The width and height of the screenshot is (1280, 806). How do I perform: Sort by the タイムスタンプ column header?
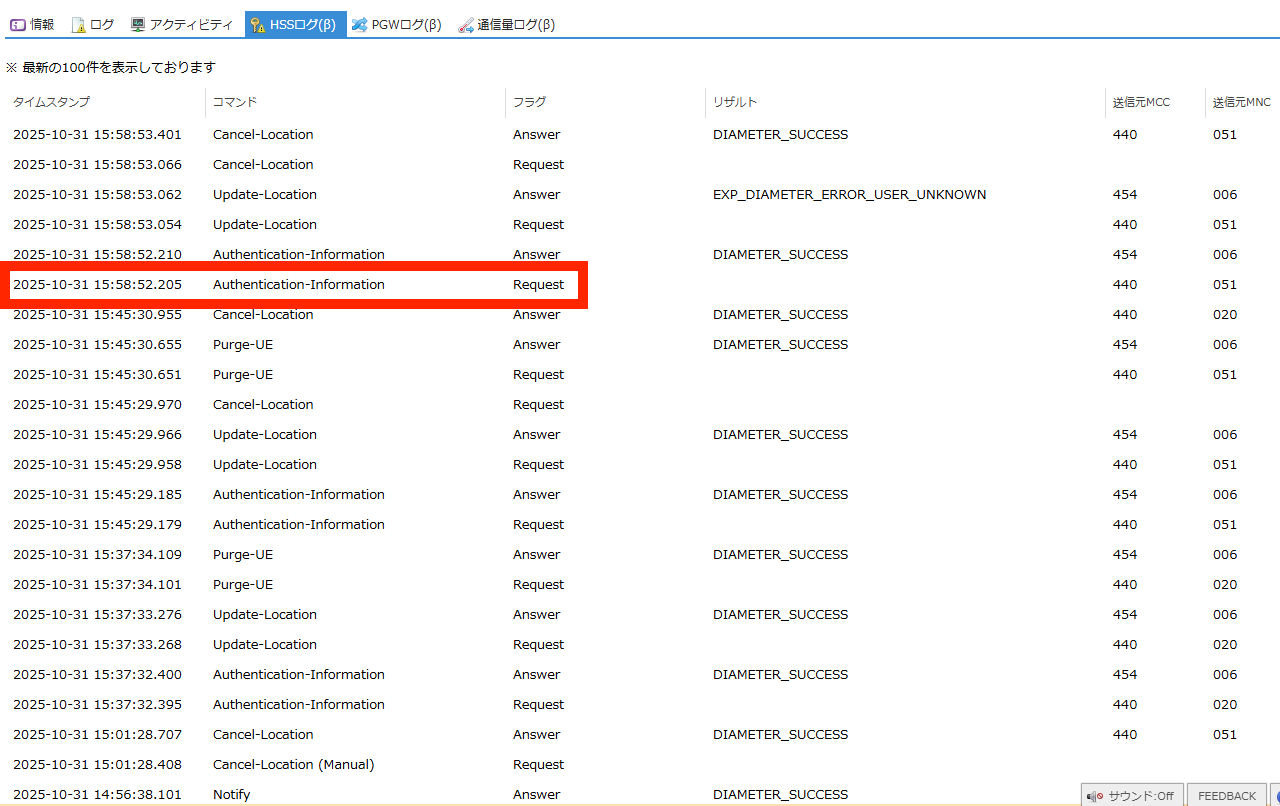(51, 102)
